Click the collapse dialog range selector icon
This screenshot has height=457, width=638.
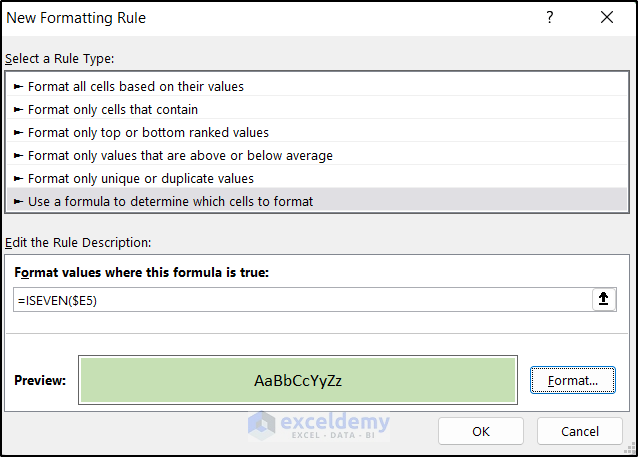point(604,300)
